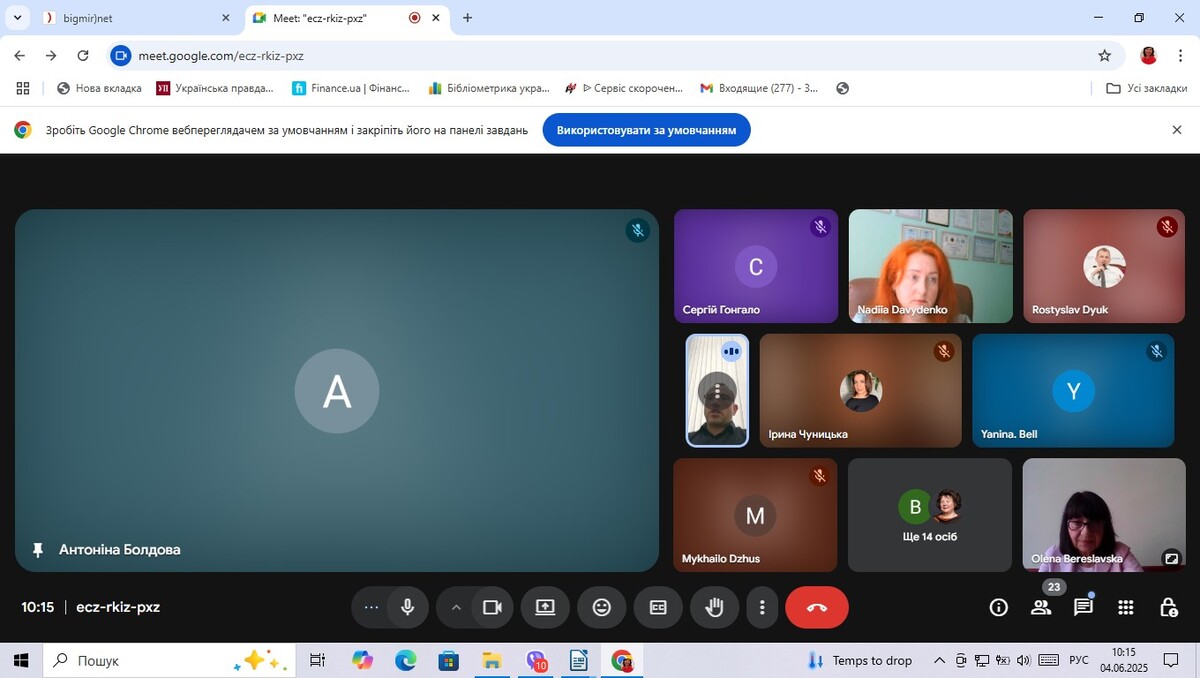1200x678 pixels.
Task: Open the emoji reactions button
Action: (x=601, y=607)
